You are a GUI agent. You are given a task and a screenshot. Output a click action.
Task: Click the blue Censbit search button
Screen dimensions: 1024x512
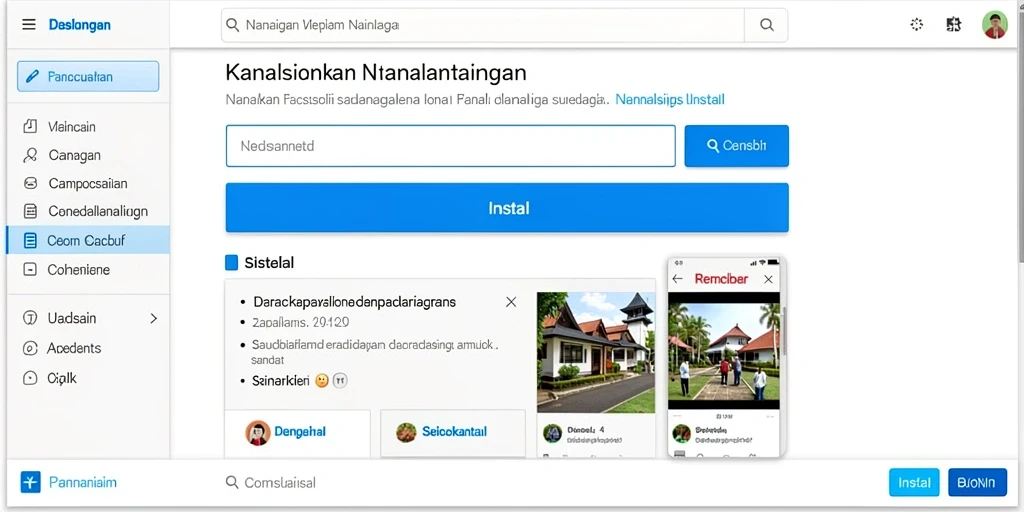point(737,146)
